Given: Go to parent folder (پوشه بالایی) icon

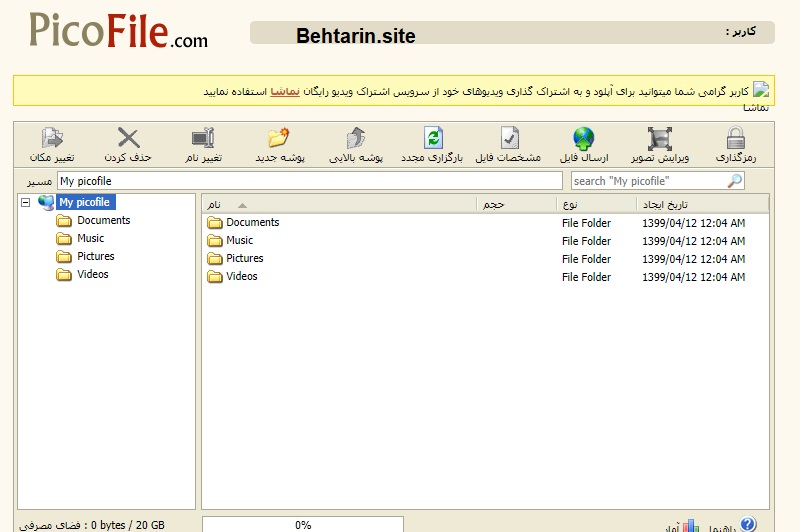Looking at the screenshot, I should pyautogui.click(x=356, y=138).
